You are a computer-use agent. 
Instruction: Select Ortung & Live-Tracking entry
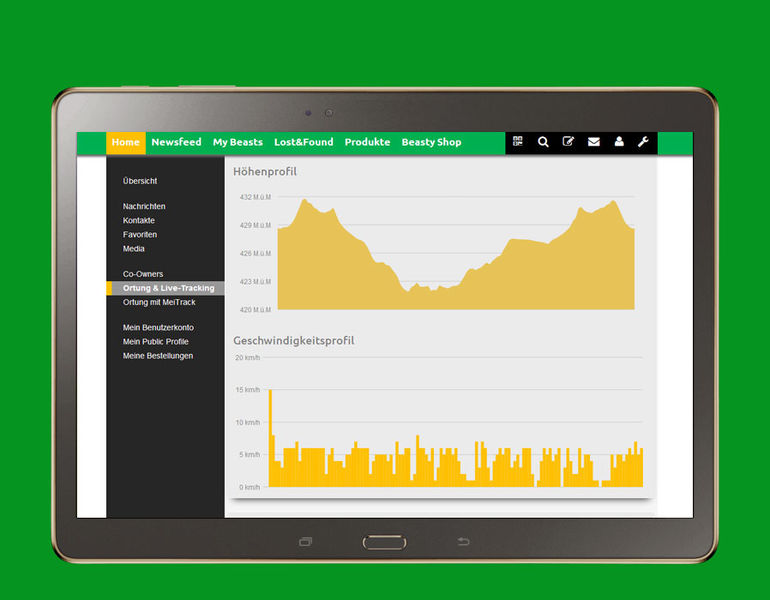coord(165,288)
